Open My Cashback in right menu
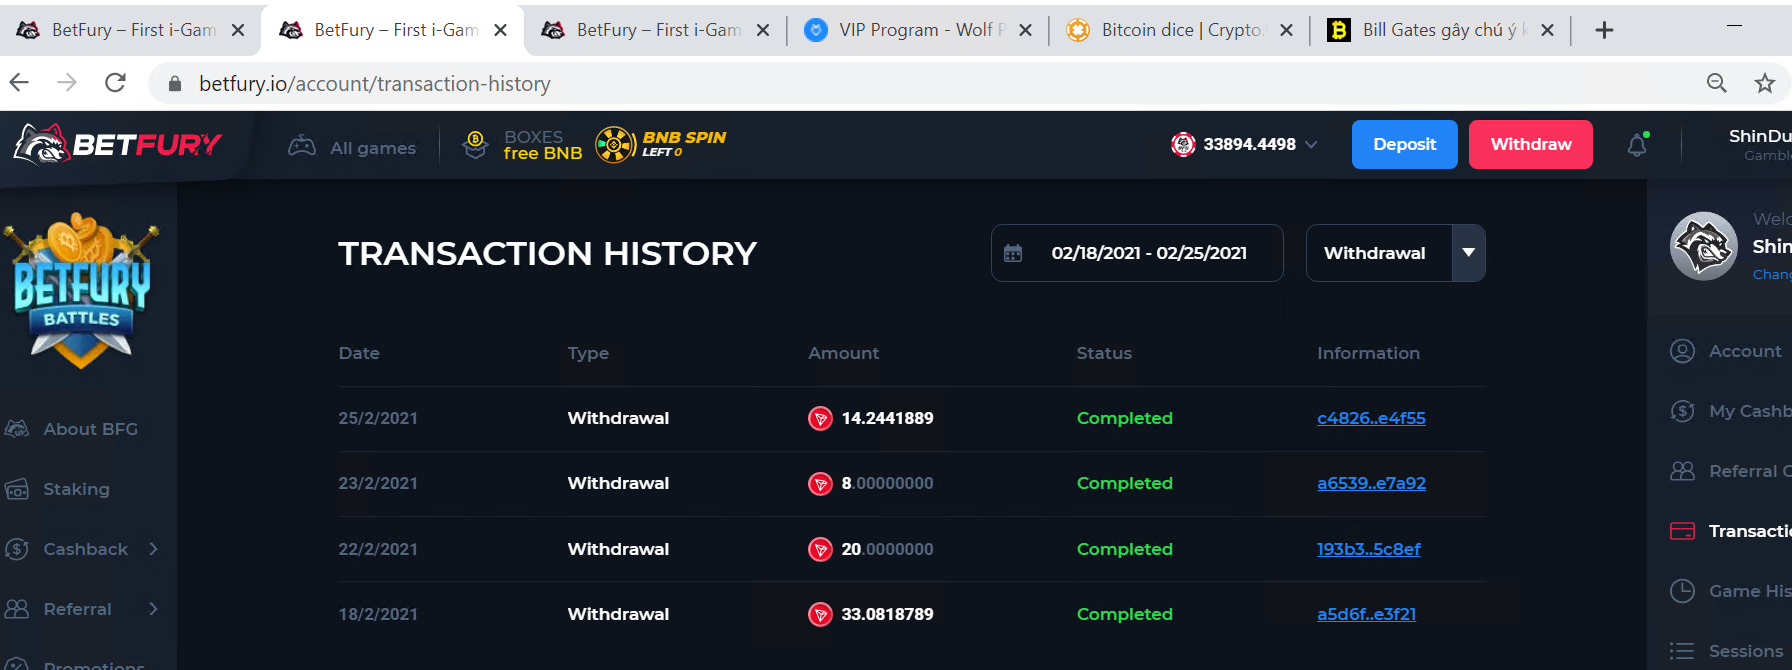The width and height of the screenshot is (1792, 670). (x=1730, y=411)
